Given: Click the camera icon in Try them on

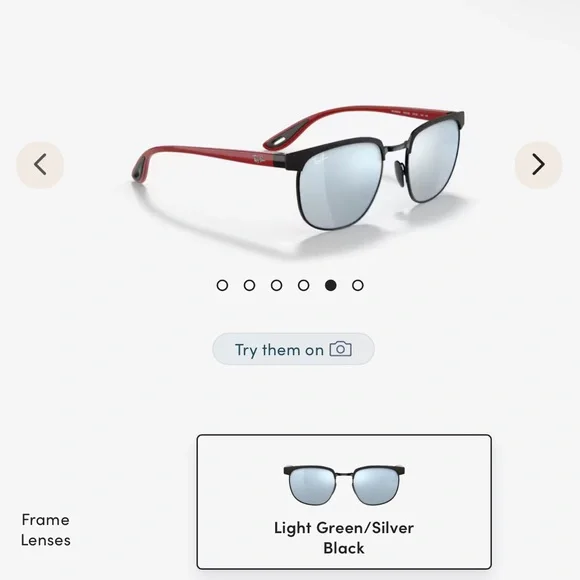Looking at the screenshot, I should point(340,349).
